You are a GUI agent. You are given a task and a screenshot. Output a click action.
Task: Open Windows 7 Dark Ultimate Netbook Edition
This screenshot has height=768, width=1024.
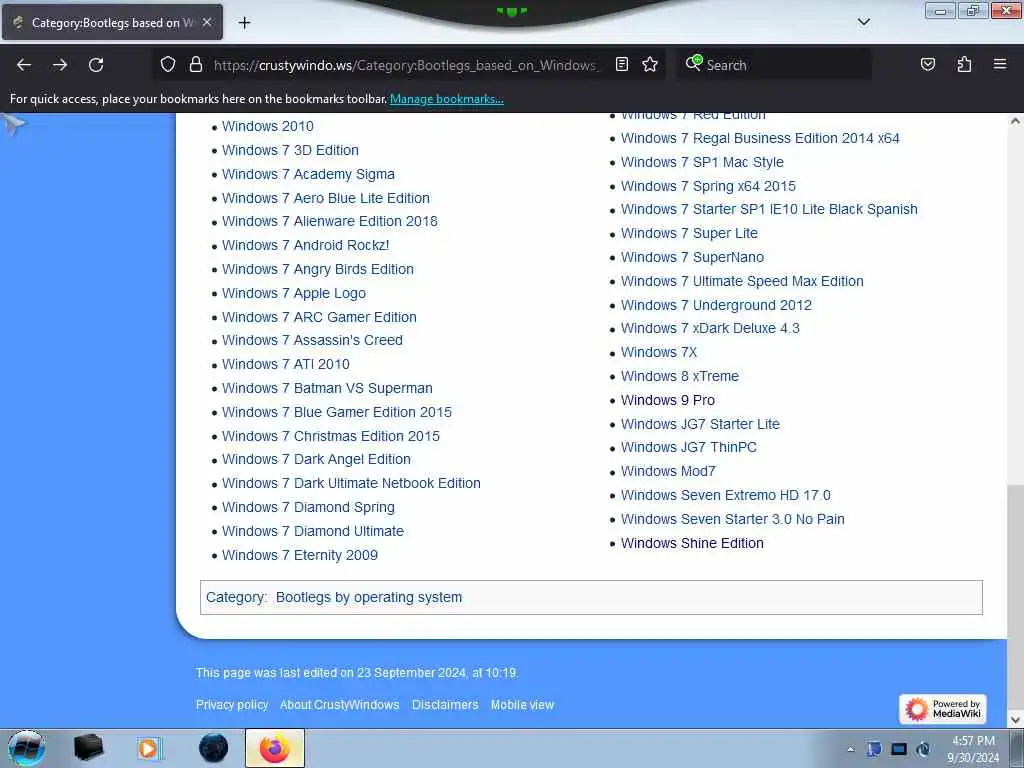(351, 483)
